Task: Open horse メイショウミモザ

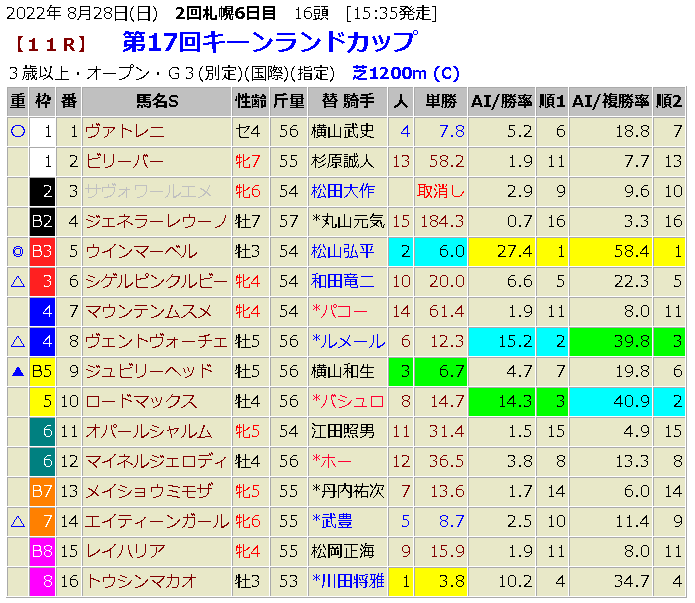Action: (x=148, y=491)
